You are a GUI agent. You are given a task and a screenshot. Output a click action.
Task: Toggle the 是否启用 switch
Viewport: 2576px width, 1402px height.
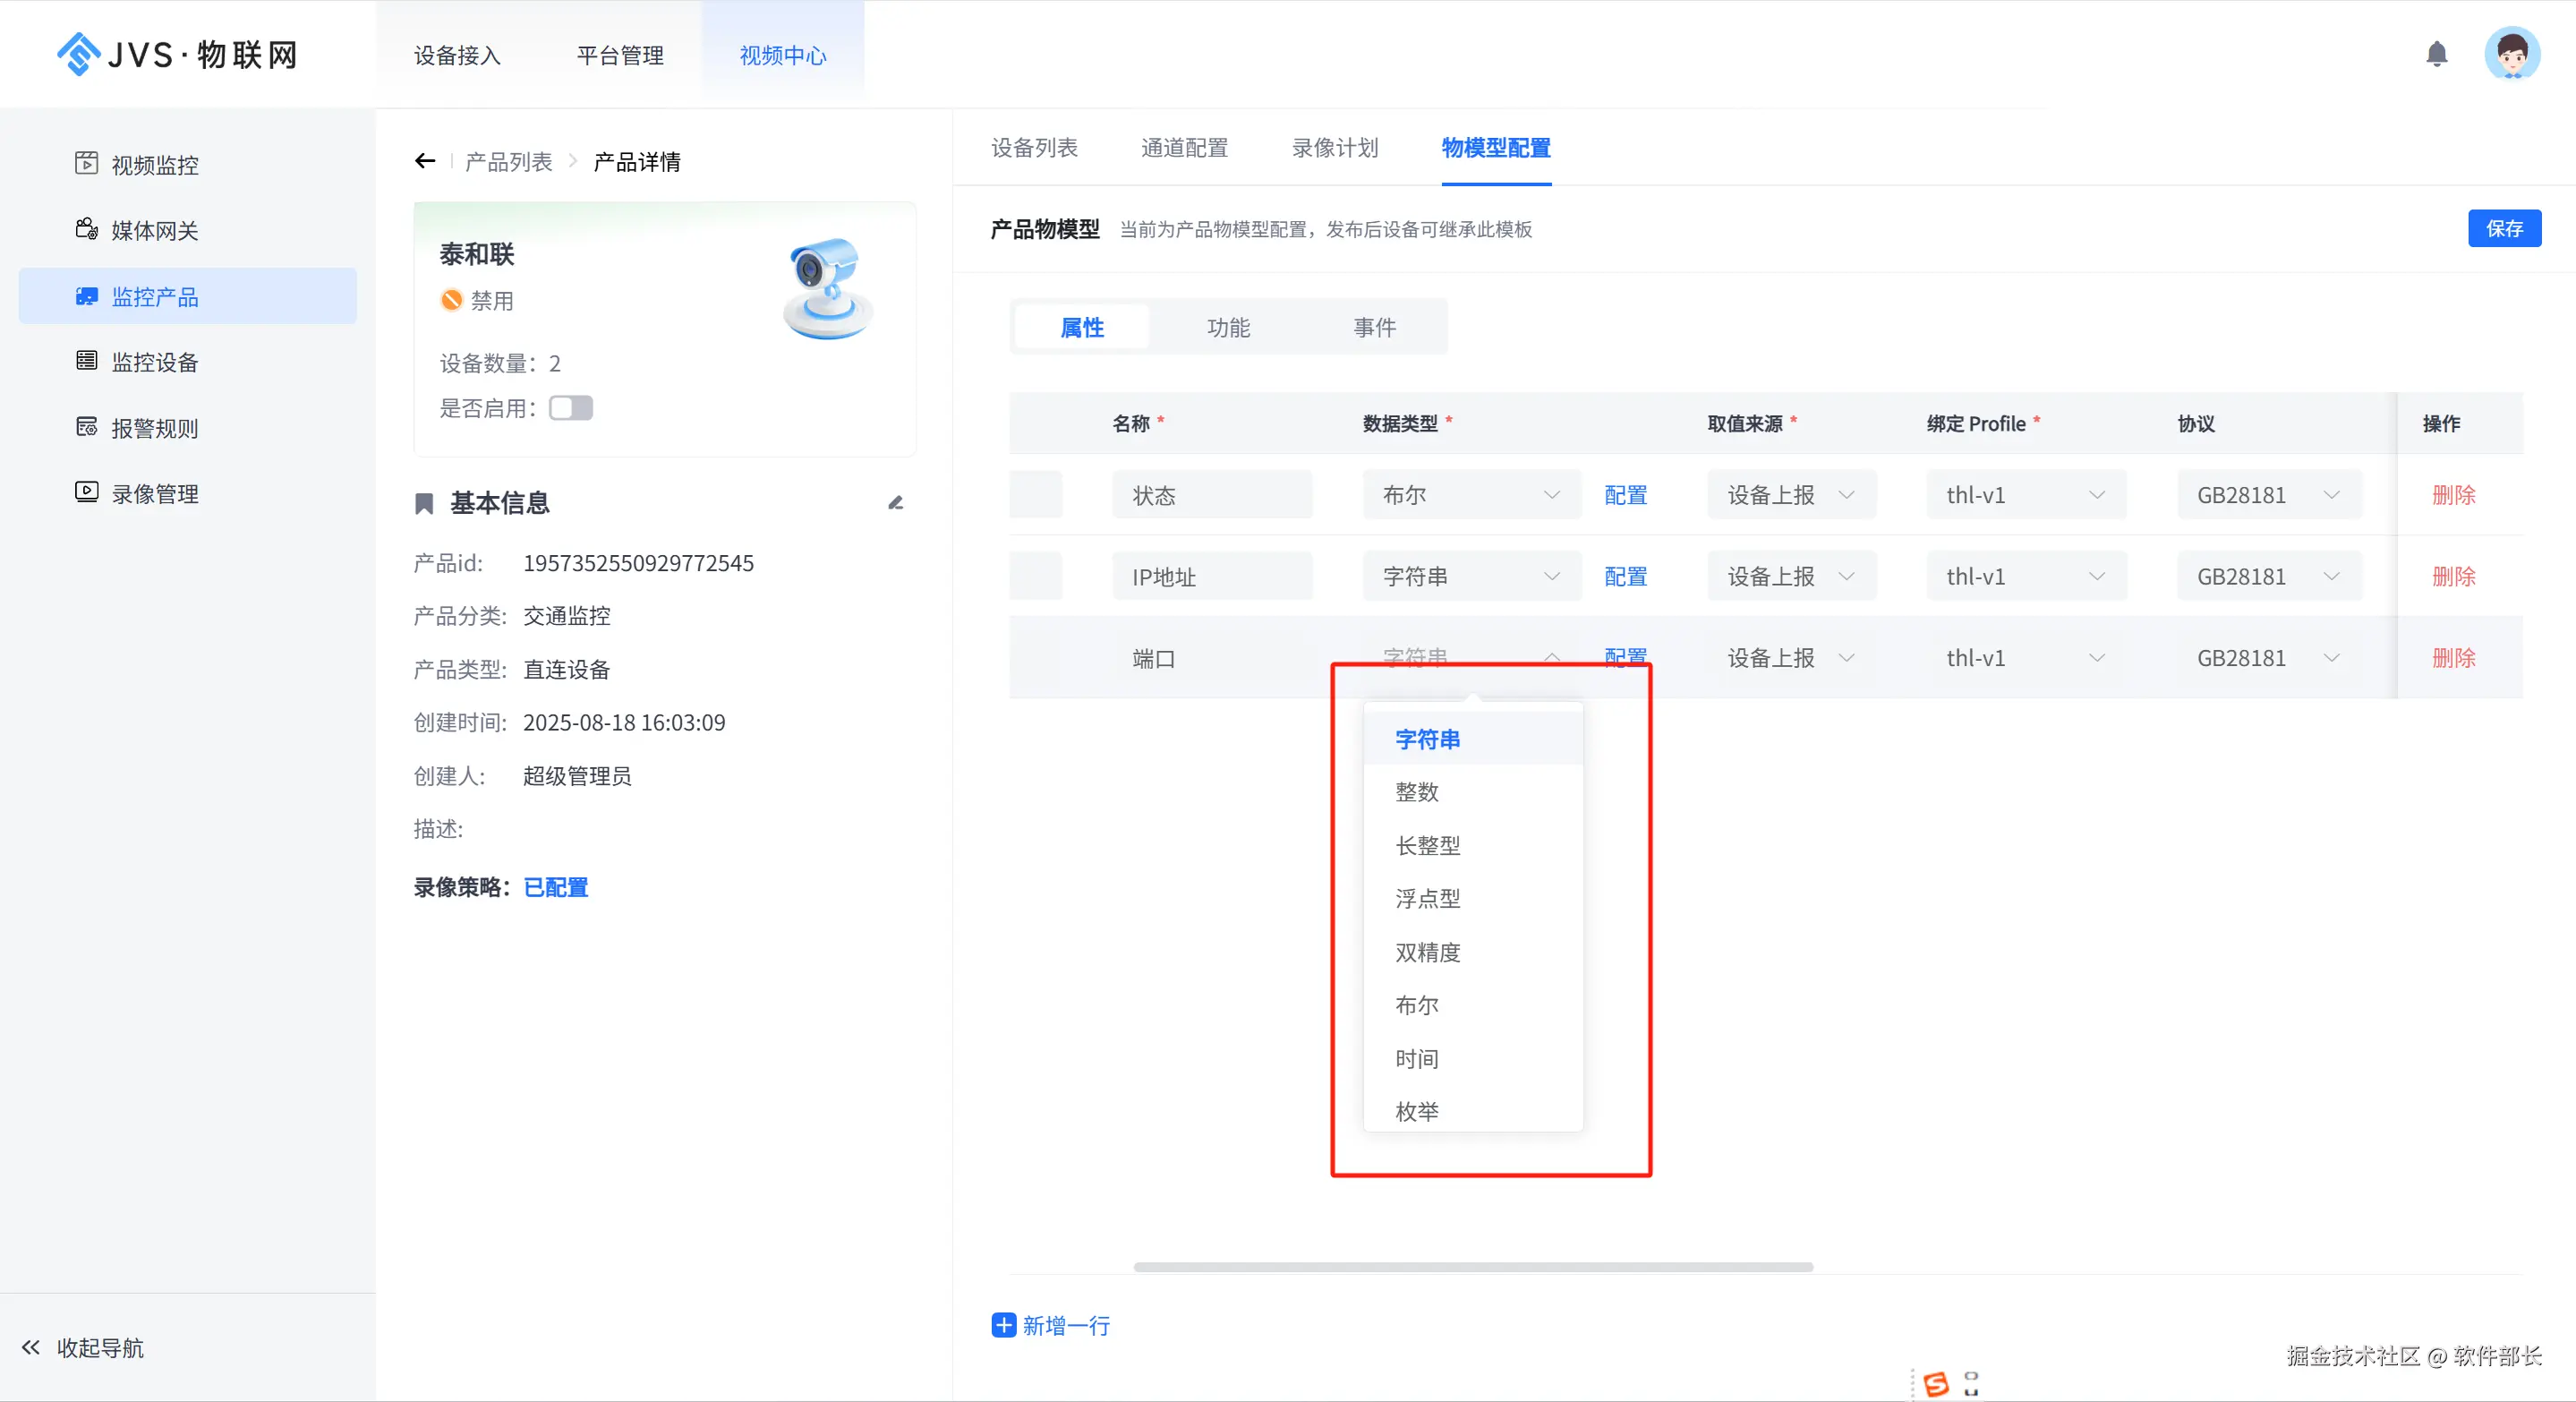pos(570,408)
